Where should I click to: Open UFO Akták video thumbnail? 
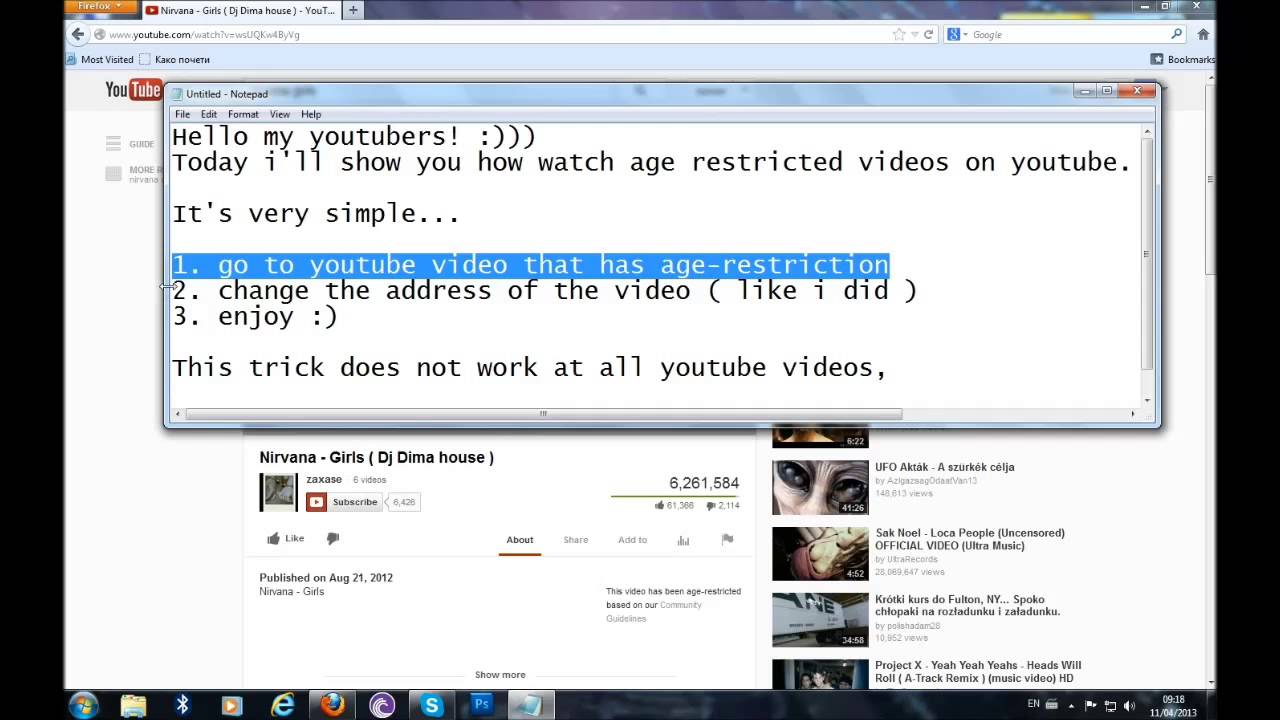[x=820, y=487]
